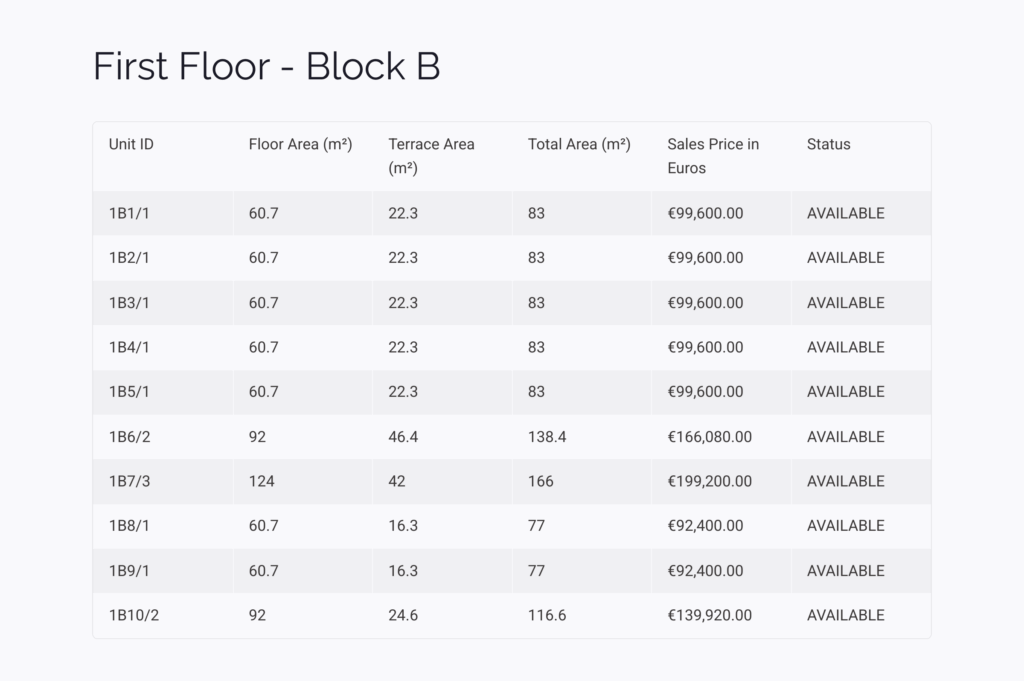The image size is (1024, 681).
Task: Click the Sales Price in Euros header
Action: tap(713, 156)
